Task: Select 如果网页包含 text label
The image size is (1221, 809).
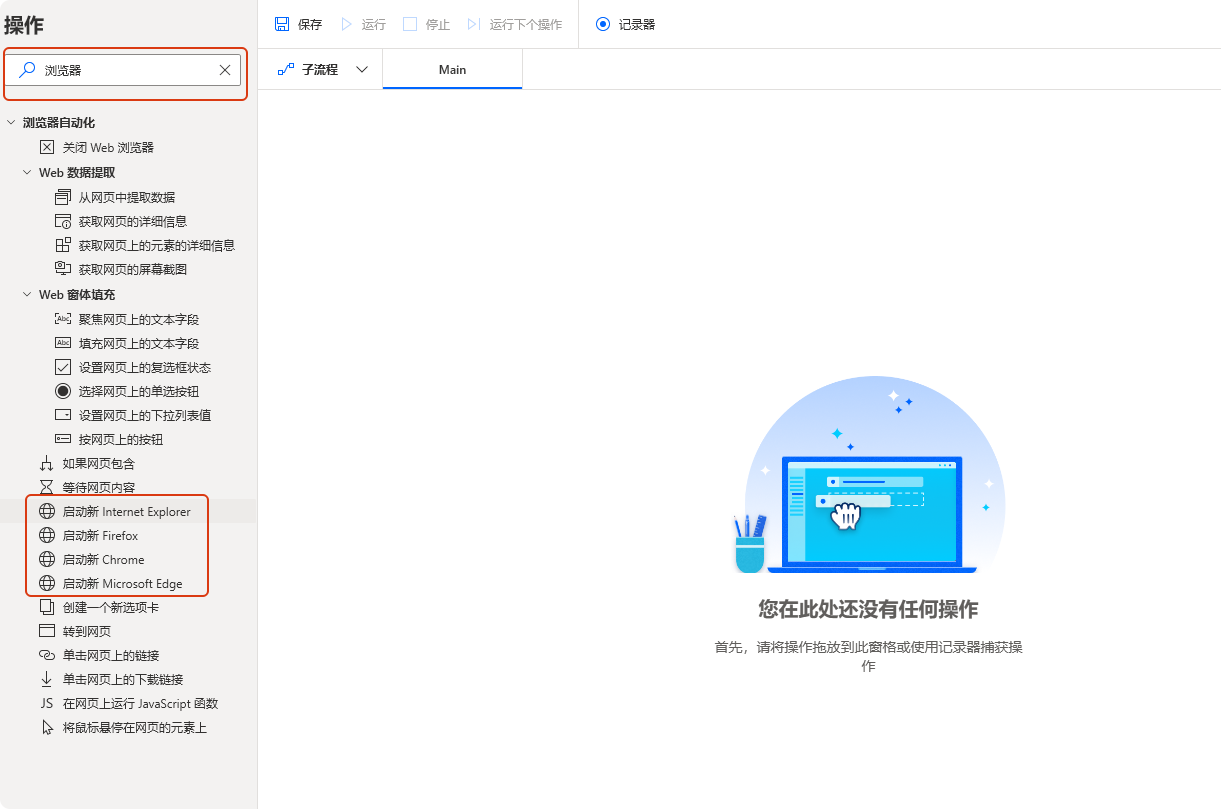Action: 99,464
